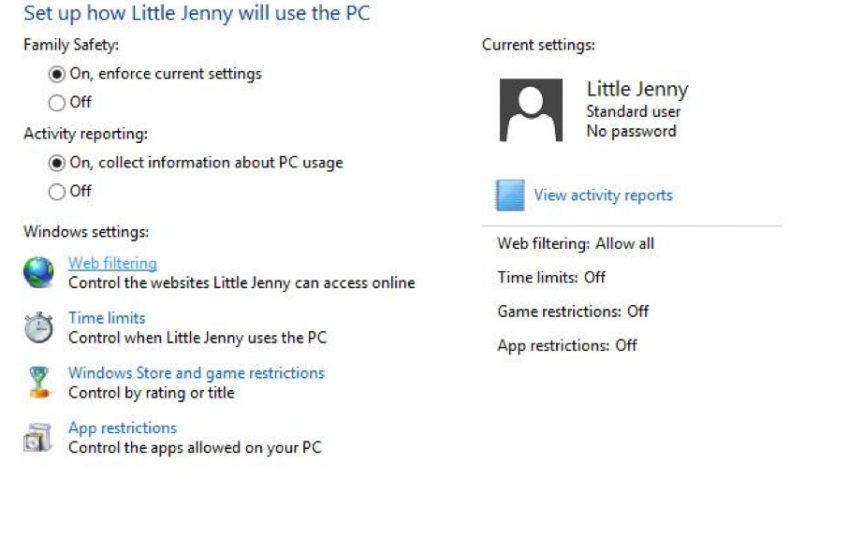This screenshot has width=848, height=536.
Task: Click the Time limits: Off status line
Action: click(551, 277)
